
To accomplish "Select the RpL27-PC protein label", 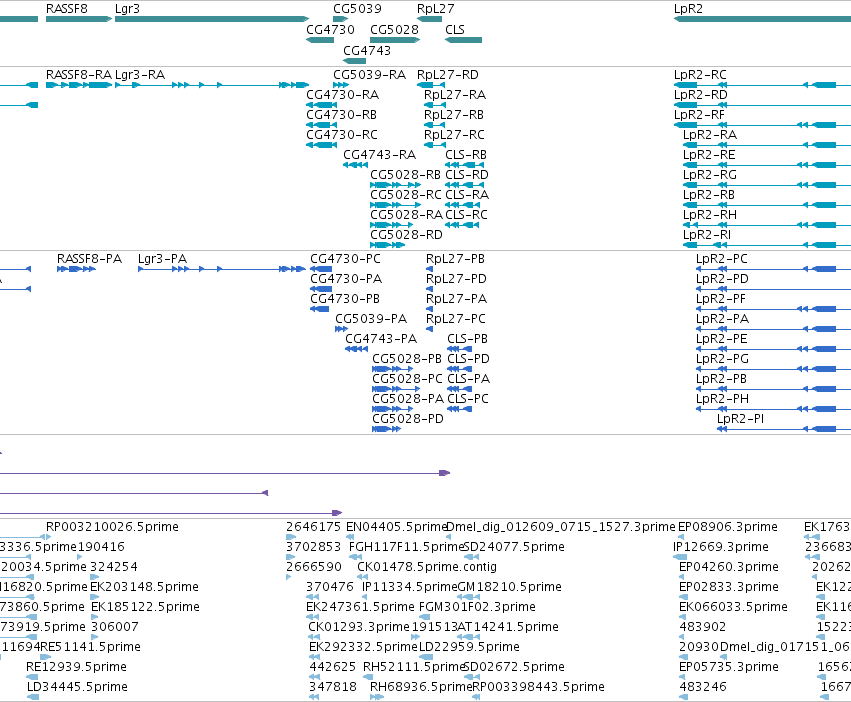I will (x=456, y=319).
